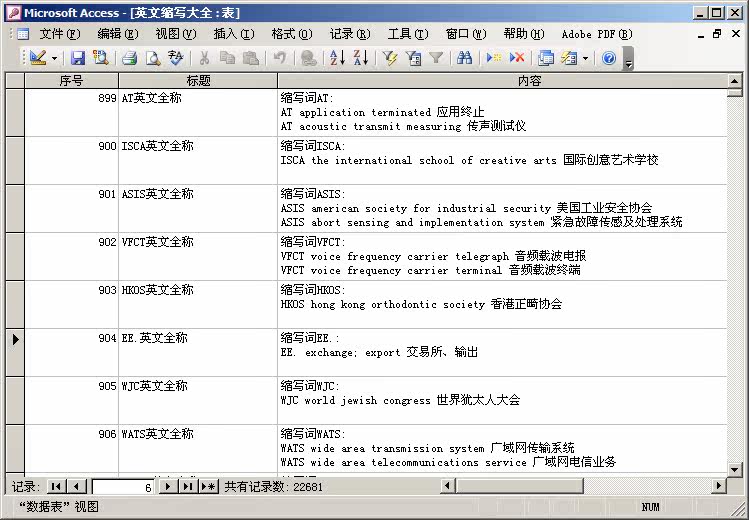749x520 pixels.
Task: Open the Toolbar Options chevron
Action: 629,58
